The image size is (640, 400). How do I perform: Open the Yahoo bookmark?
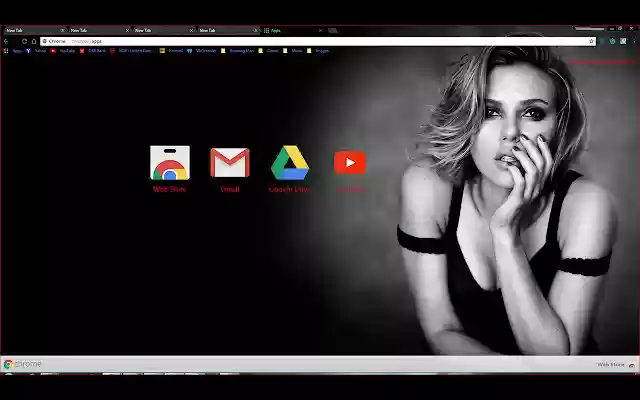tap(36, 51)
